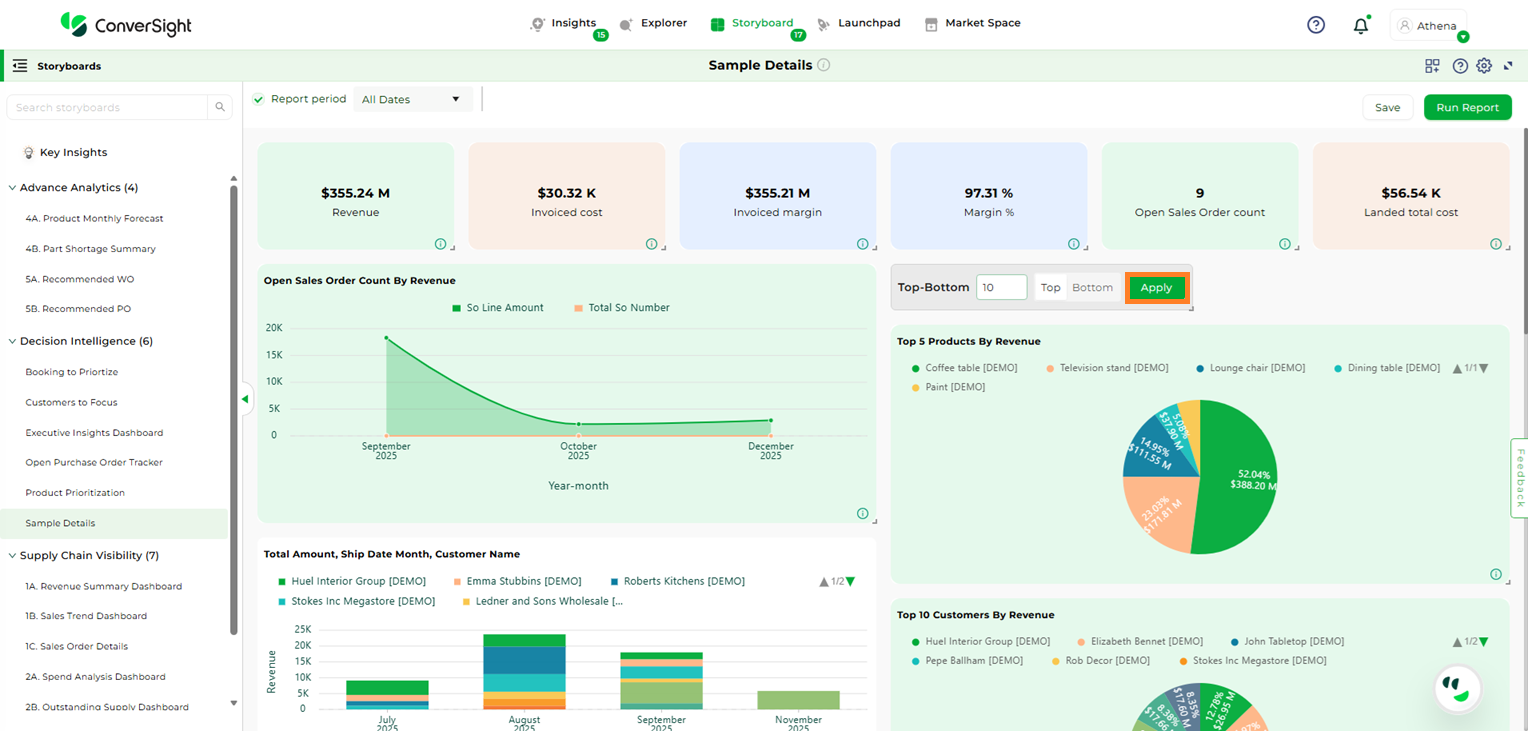Open the Launchpad tab
1528x731 pixels.
(858, 23)
